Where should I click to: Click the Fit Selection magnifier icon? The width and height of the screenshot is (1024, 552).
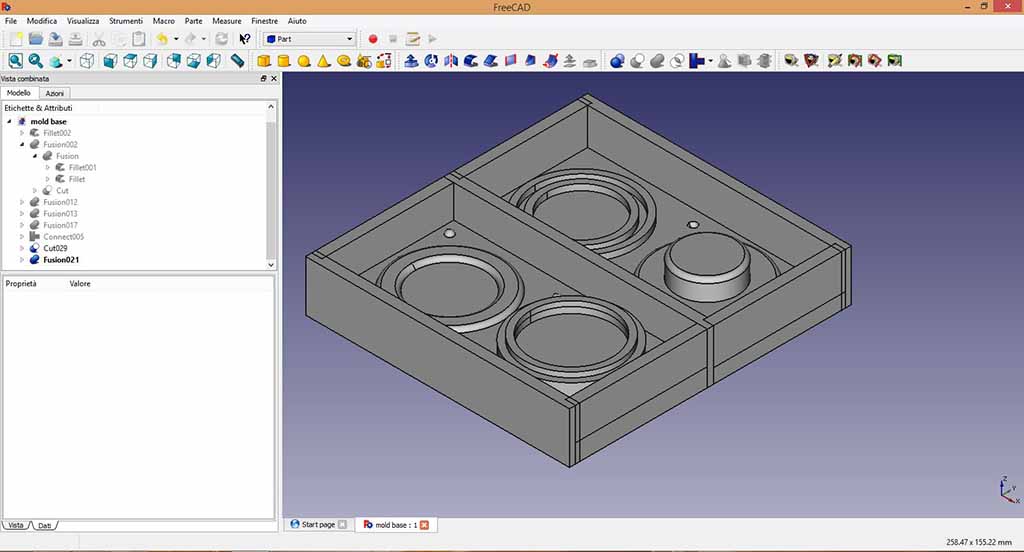click(35, 61)
